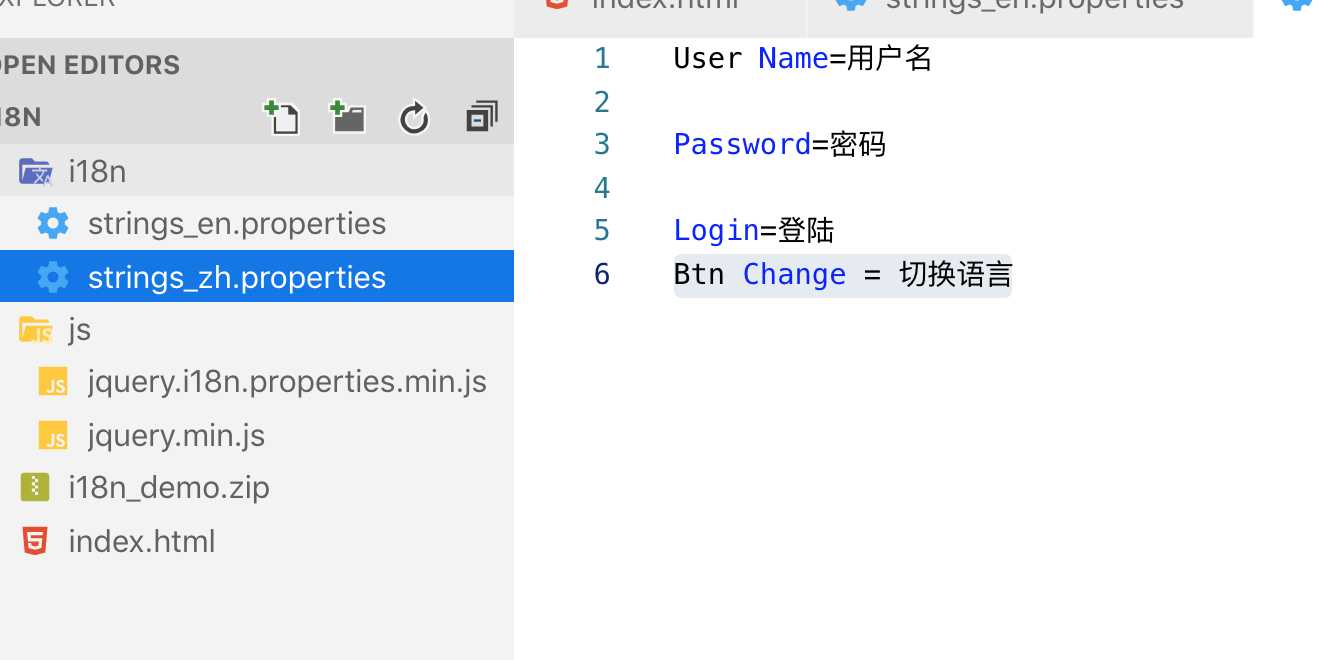1324x660 pixels.
Task: Collapse all folders in explorer
Action: point(482,118)
